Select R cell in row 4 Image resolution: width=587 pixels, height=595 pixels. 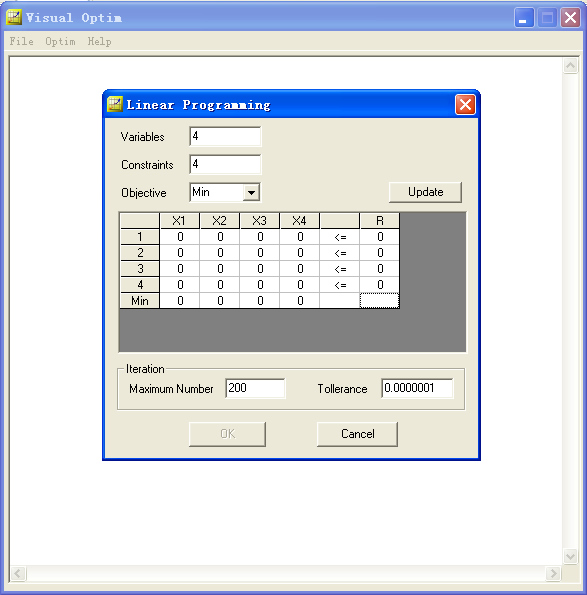[380, 285]
